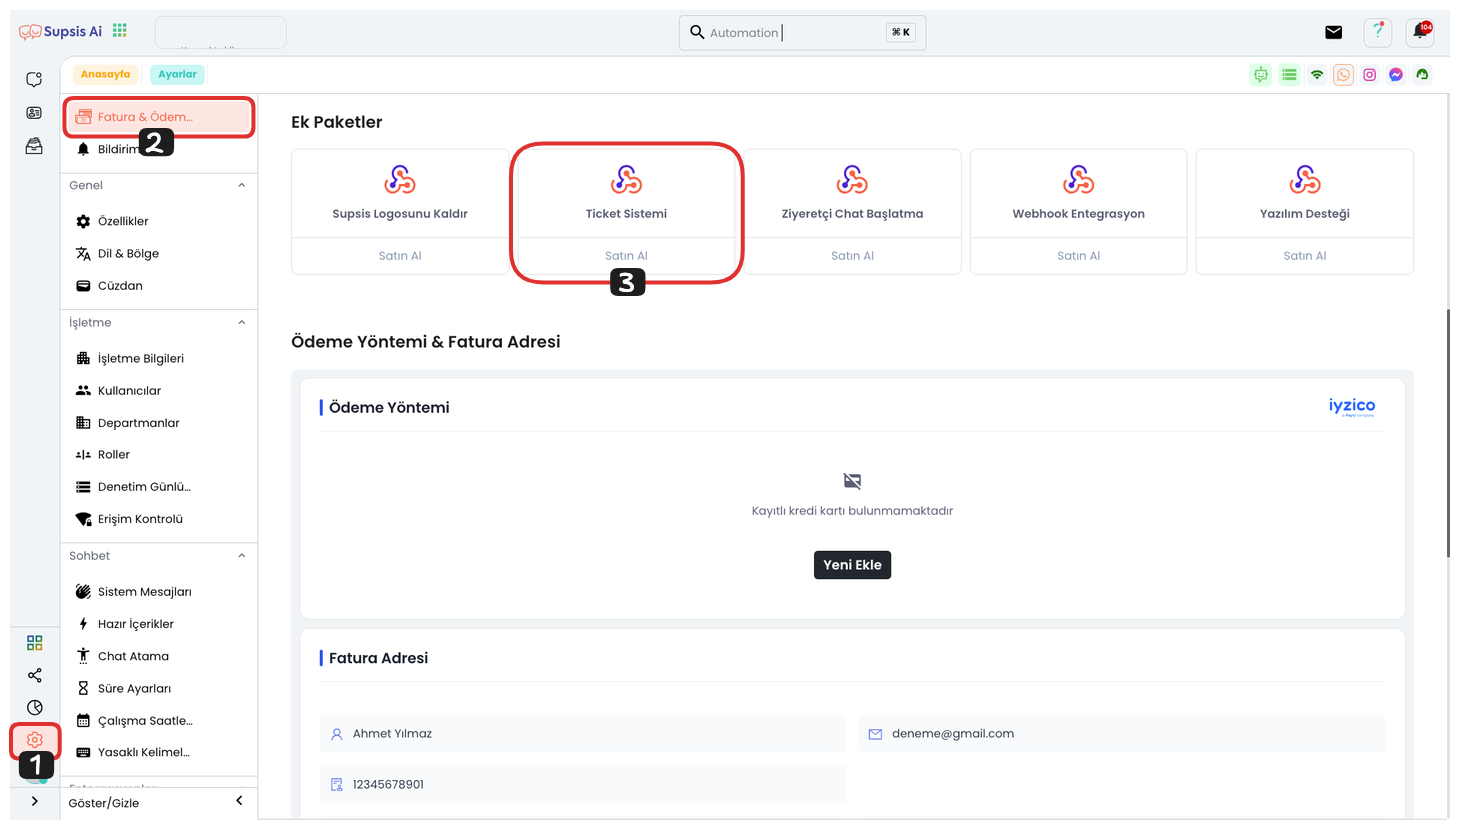This screenshot has width=1460, height=830.
Task: Select Fatura & Ödeme menu item
Action: click(158, 117)
